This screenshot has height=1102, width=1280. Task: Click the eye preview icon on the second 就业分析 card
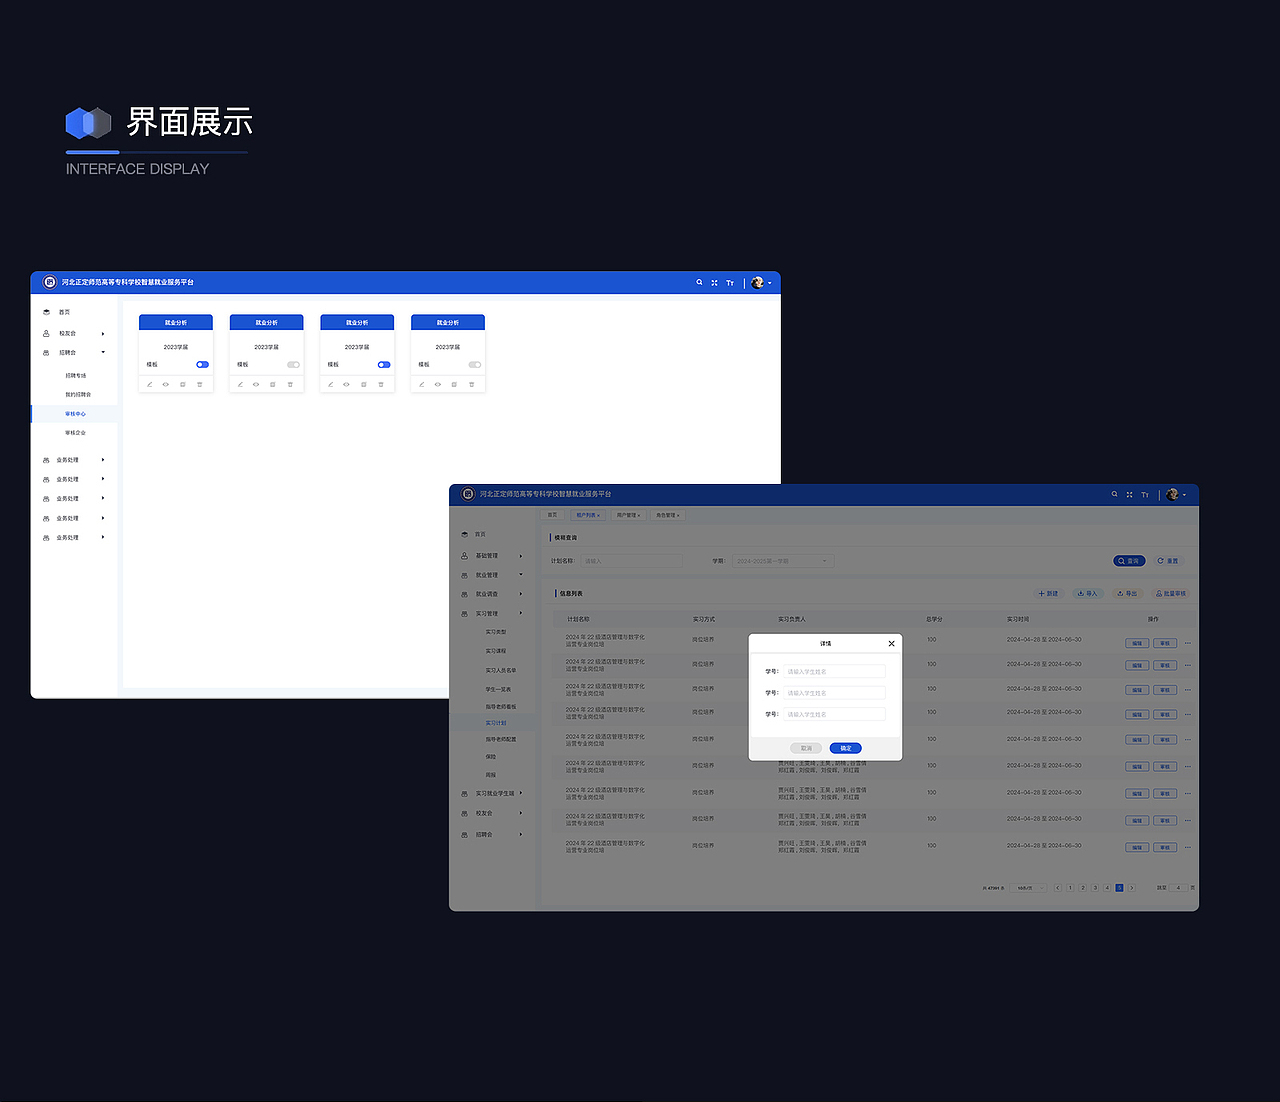pos(256,383)
